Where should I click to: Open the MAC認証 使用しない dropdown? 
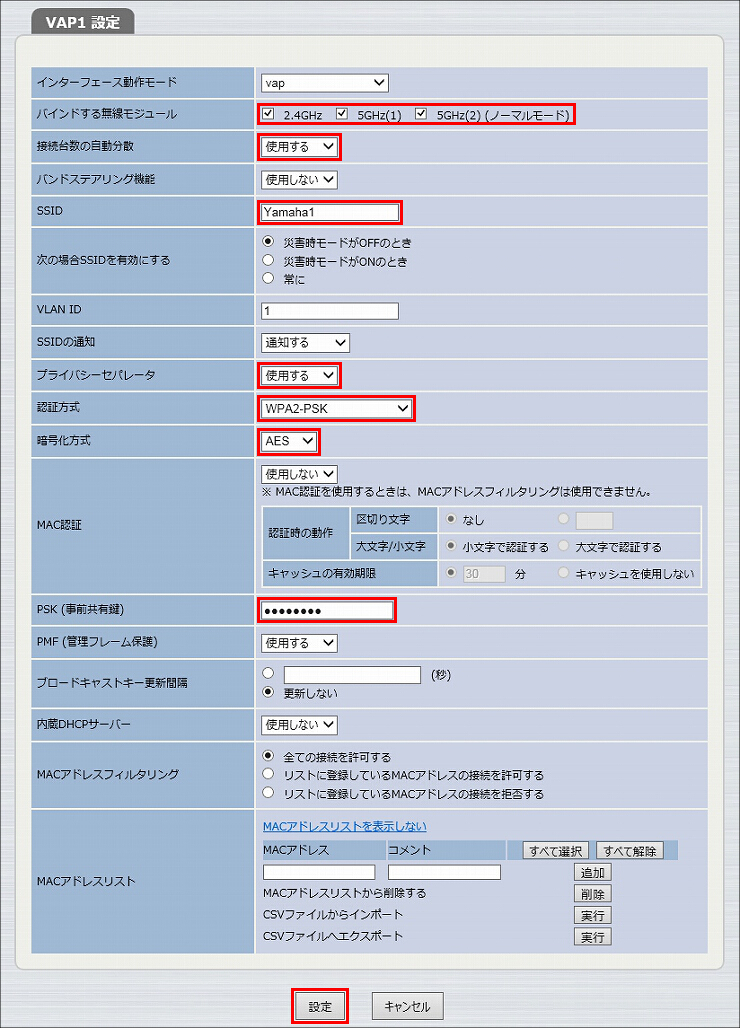tap(299, 473)
